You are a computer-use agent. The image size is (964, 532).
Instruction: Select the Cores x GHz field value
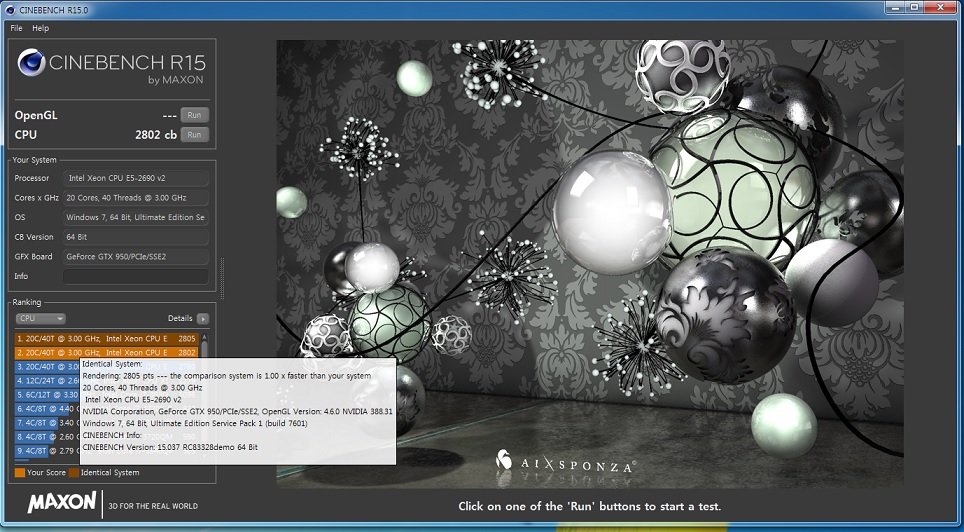pyautogui.click(x=136, y=198)
